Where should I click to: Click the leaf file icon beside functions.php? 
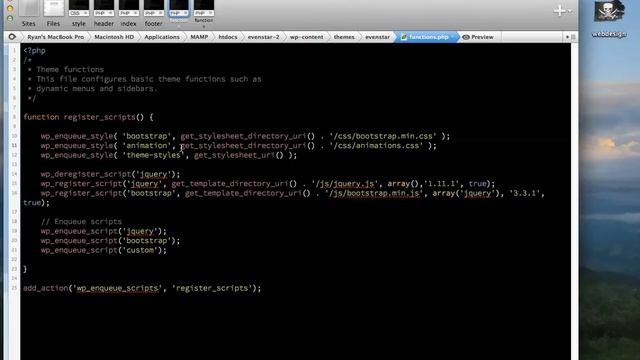point(404,37)
